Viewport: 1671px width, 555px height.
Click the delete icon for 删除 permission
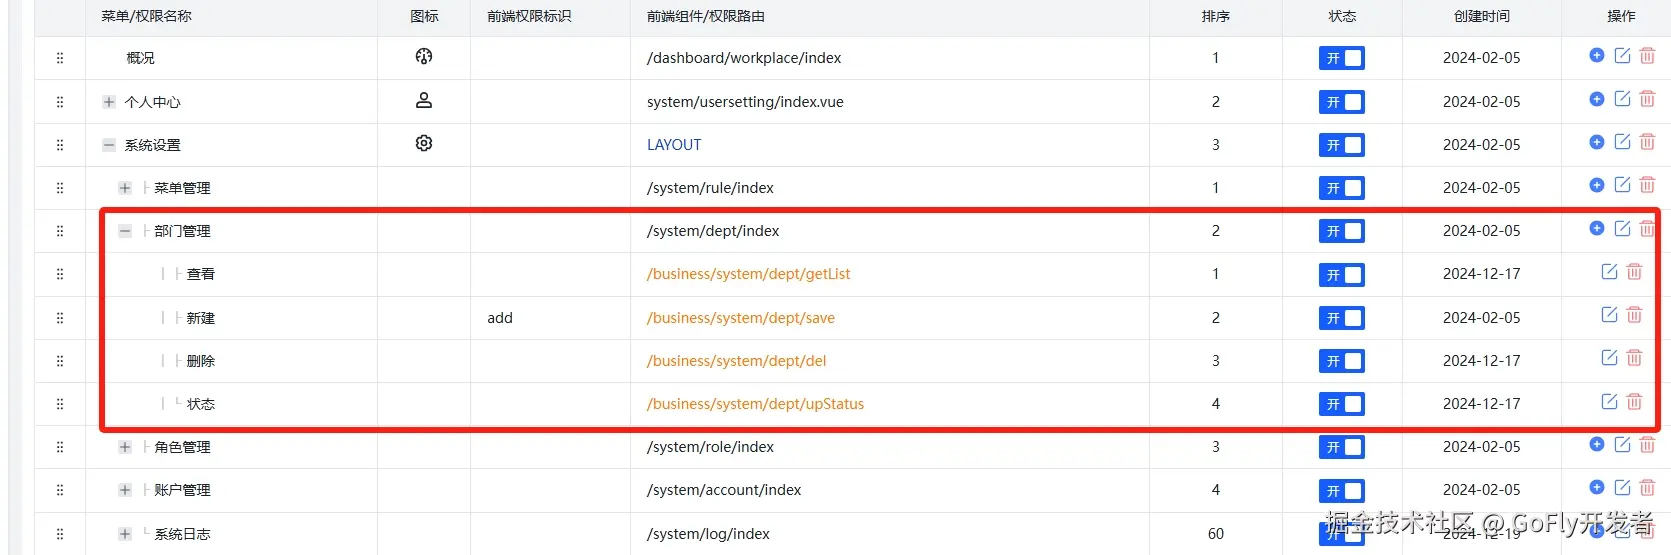[x=1634, y=358]
